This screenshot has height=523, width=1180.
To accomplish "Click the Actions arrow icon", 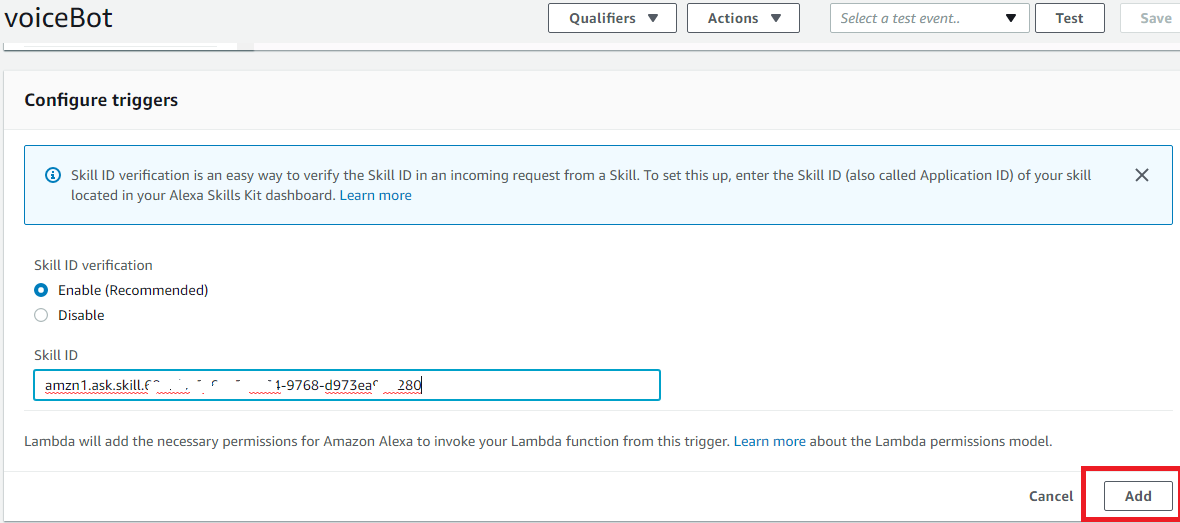I will 775,18.
